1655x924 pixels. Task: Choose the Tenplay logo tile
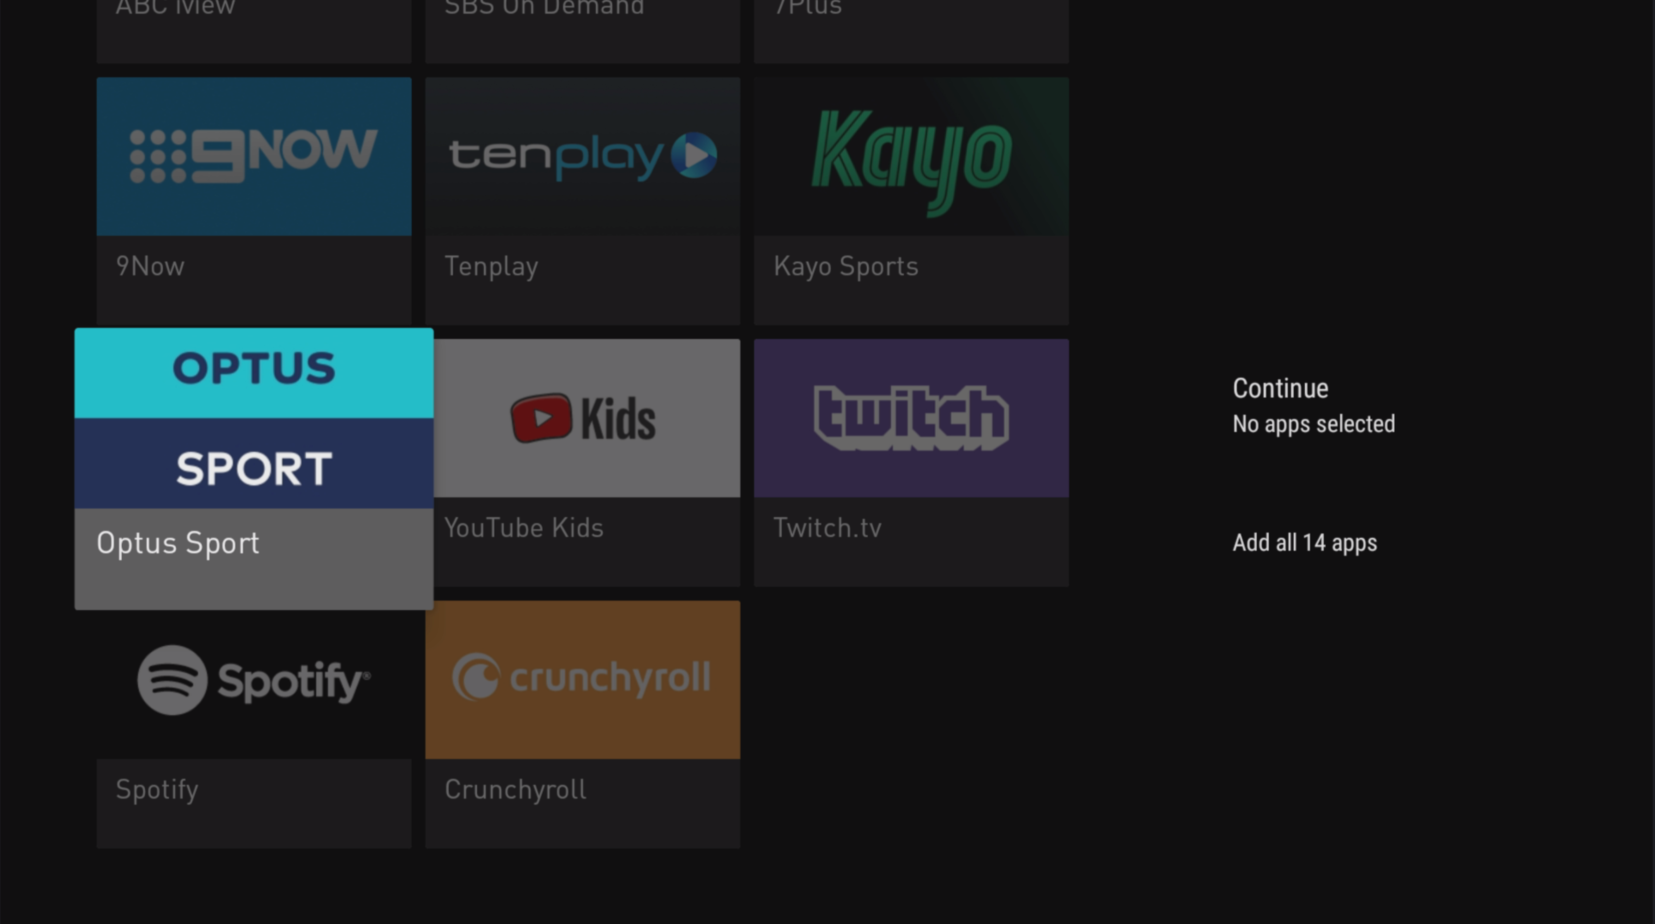(x=582, y=156)
